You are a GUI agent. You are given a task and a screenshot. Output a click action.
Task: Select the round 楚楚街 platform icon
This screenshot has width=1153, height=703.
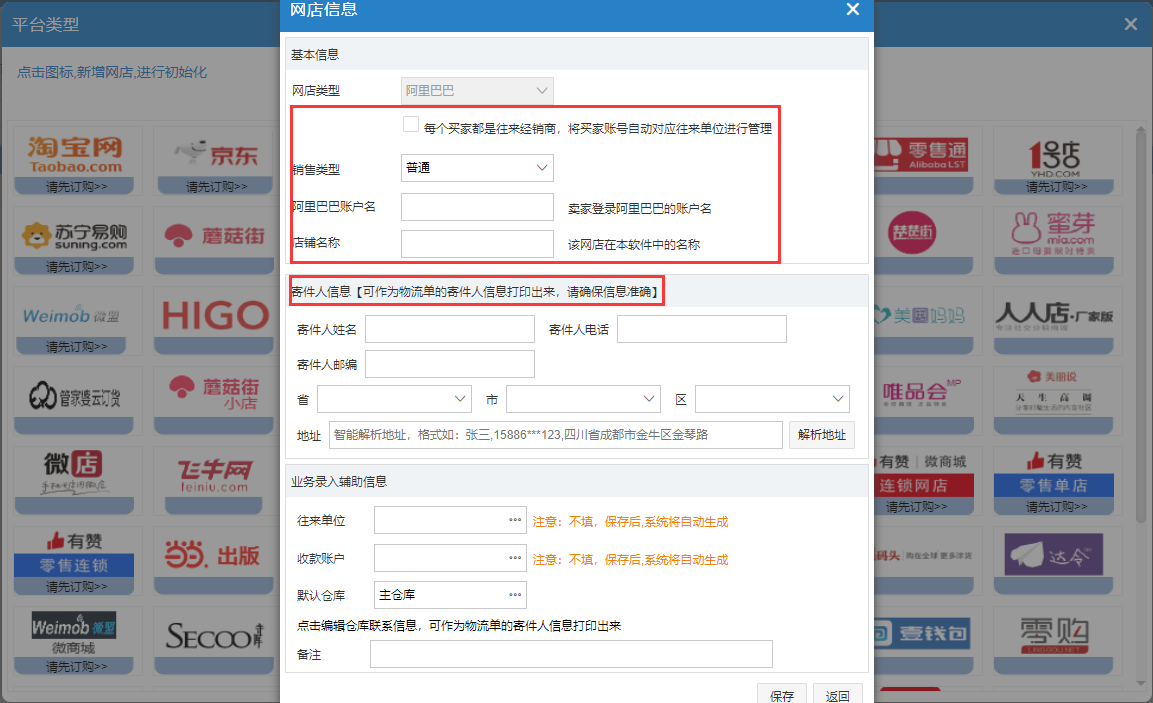tap(912, 232)
